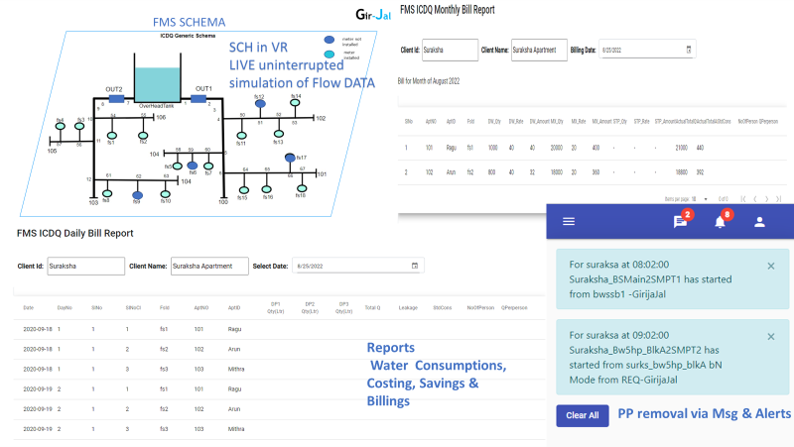Screen dimensions: 794x447
Task: Click the Clear All button
Action: [x=582, y=416]
